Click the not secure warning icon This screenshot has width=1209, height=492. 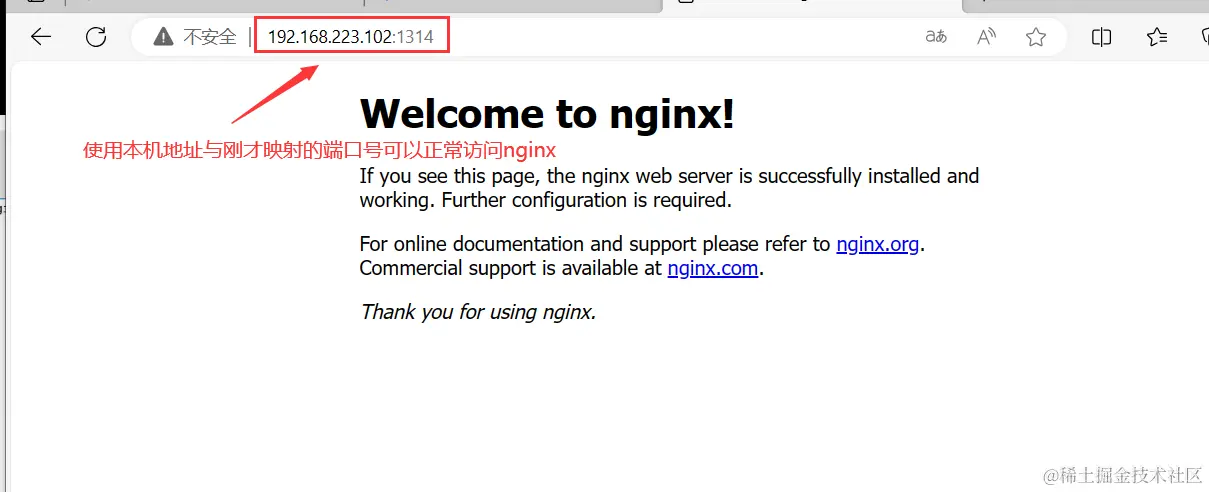click(x=163, y=38)
